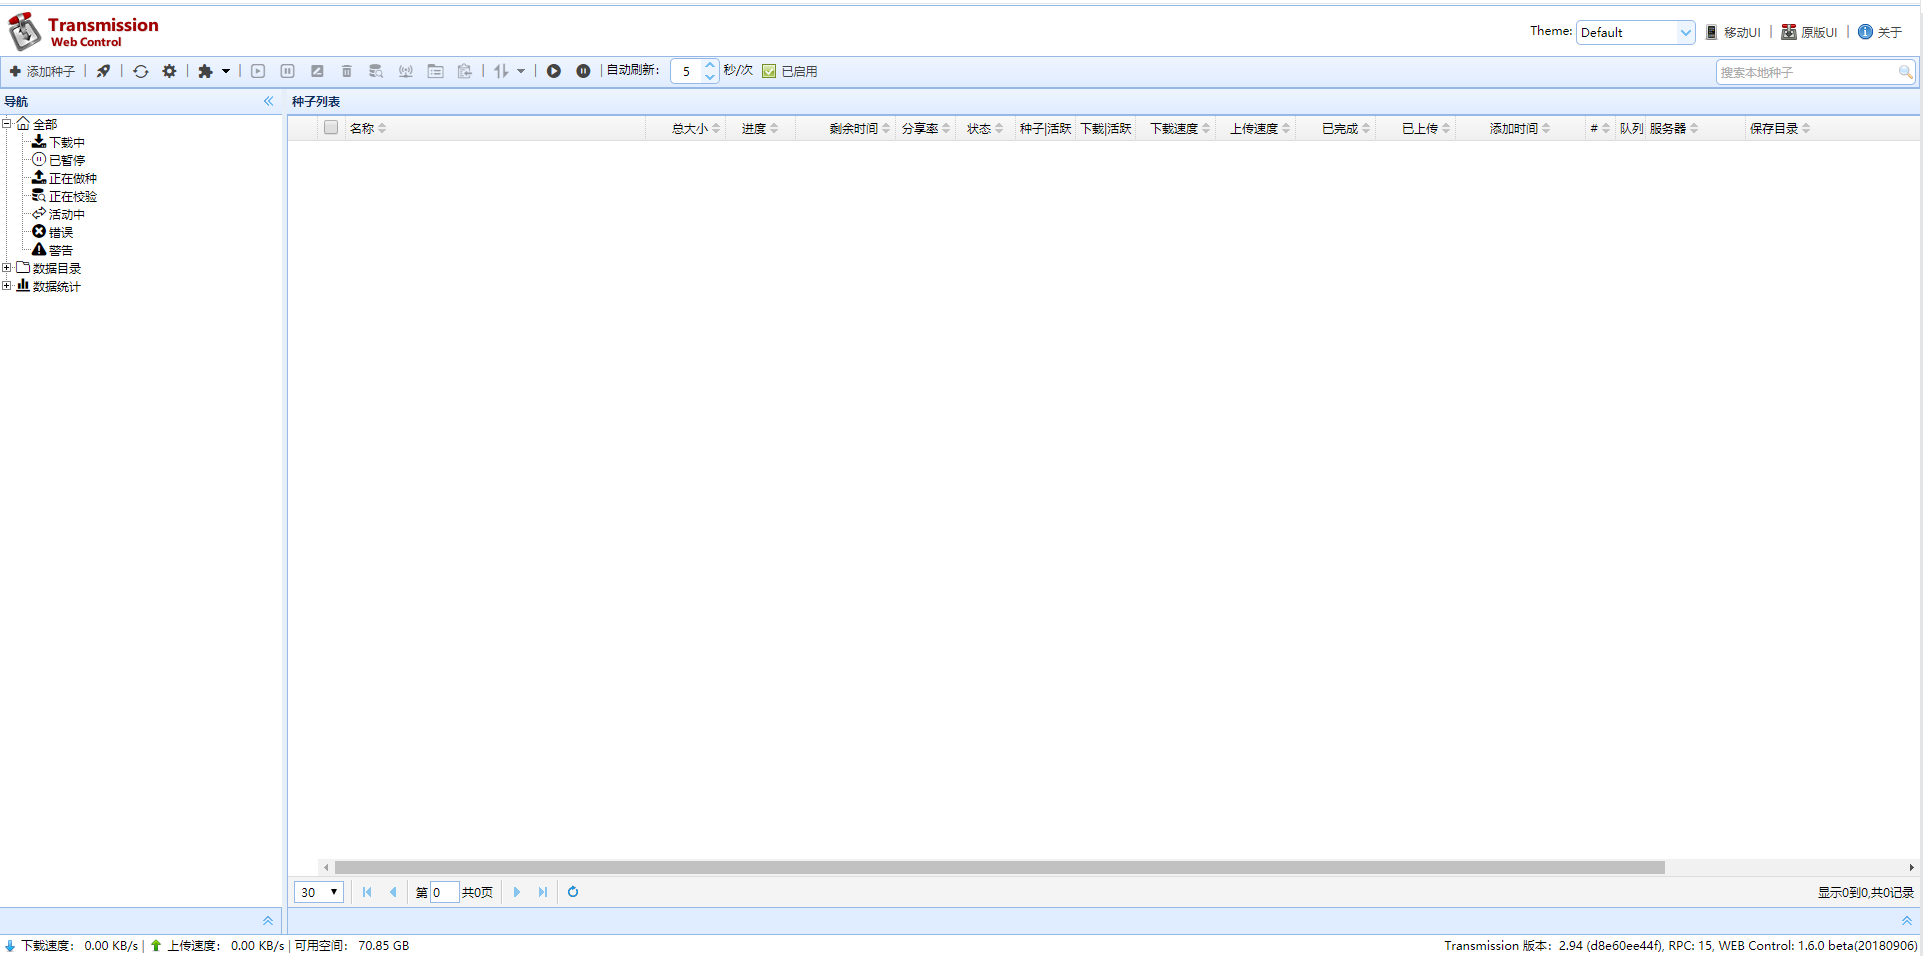
Task: Click the reload circular arrows toolbar icon
Action: [141, 71]
